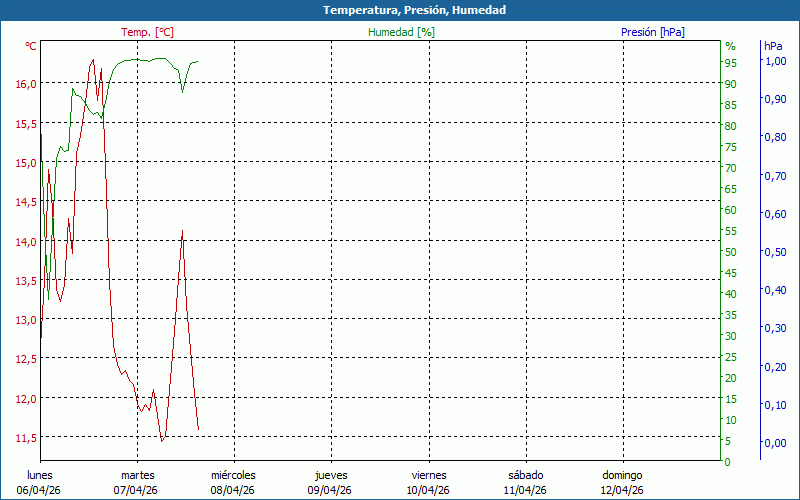Click the 1,00 tick on pressure axis
800x500 pixels.
coord(774,61)
